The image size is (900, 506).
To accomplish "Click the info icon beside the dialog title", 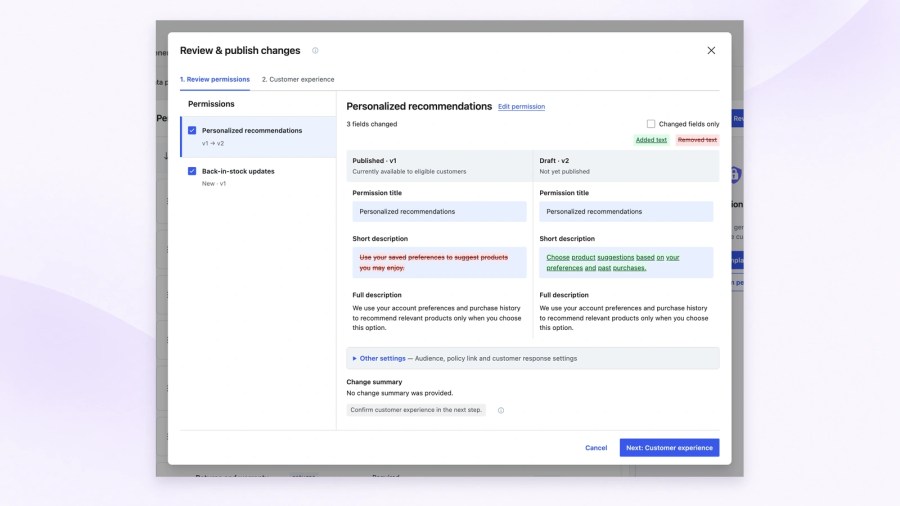I will coord(315,50).
